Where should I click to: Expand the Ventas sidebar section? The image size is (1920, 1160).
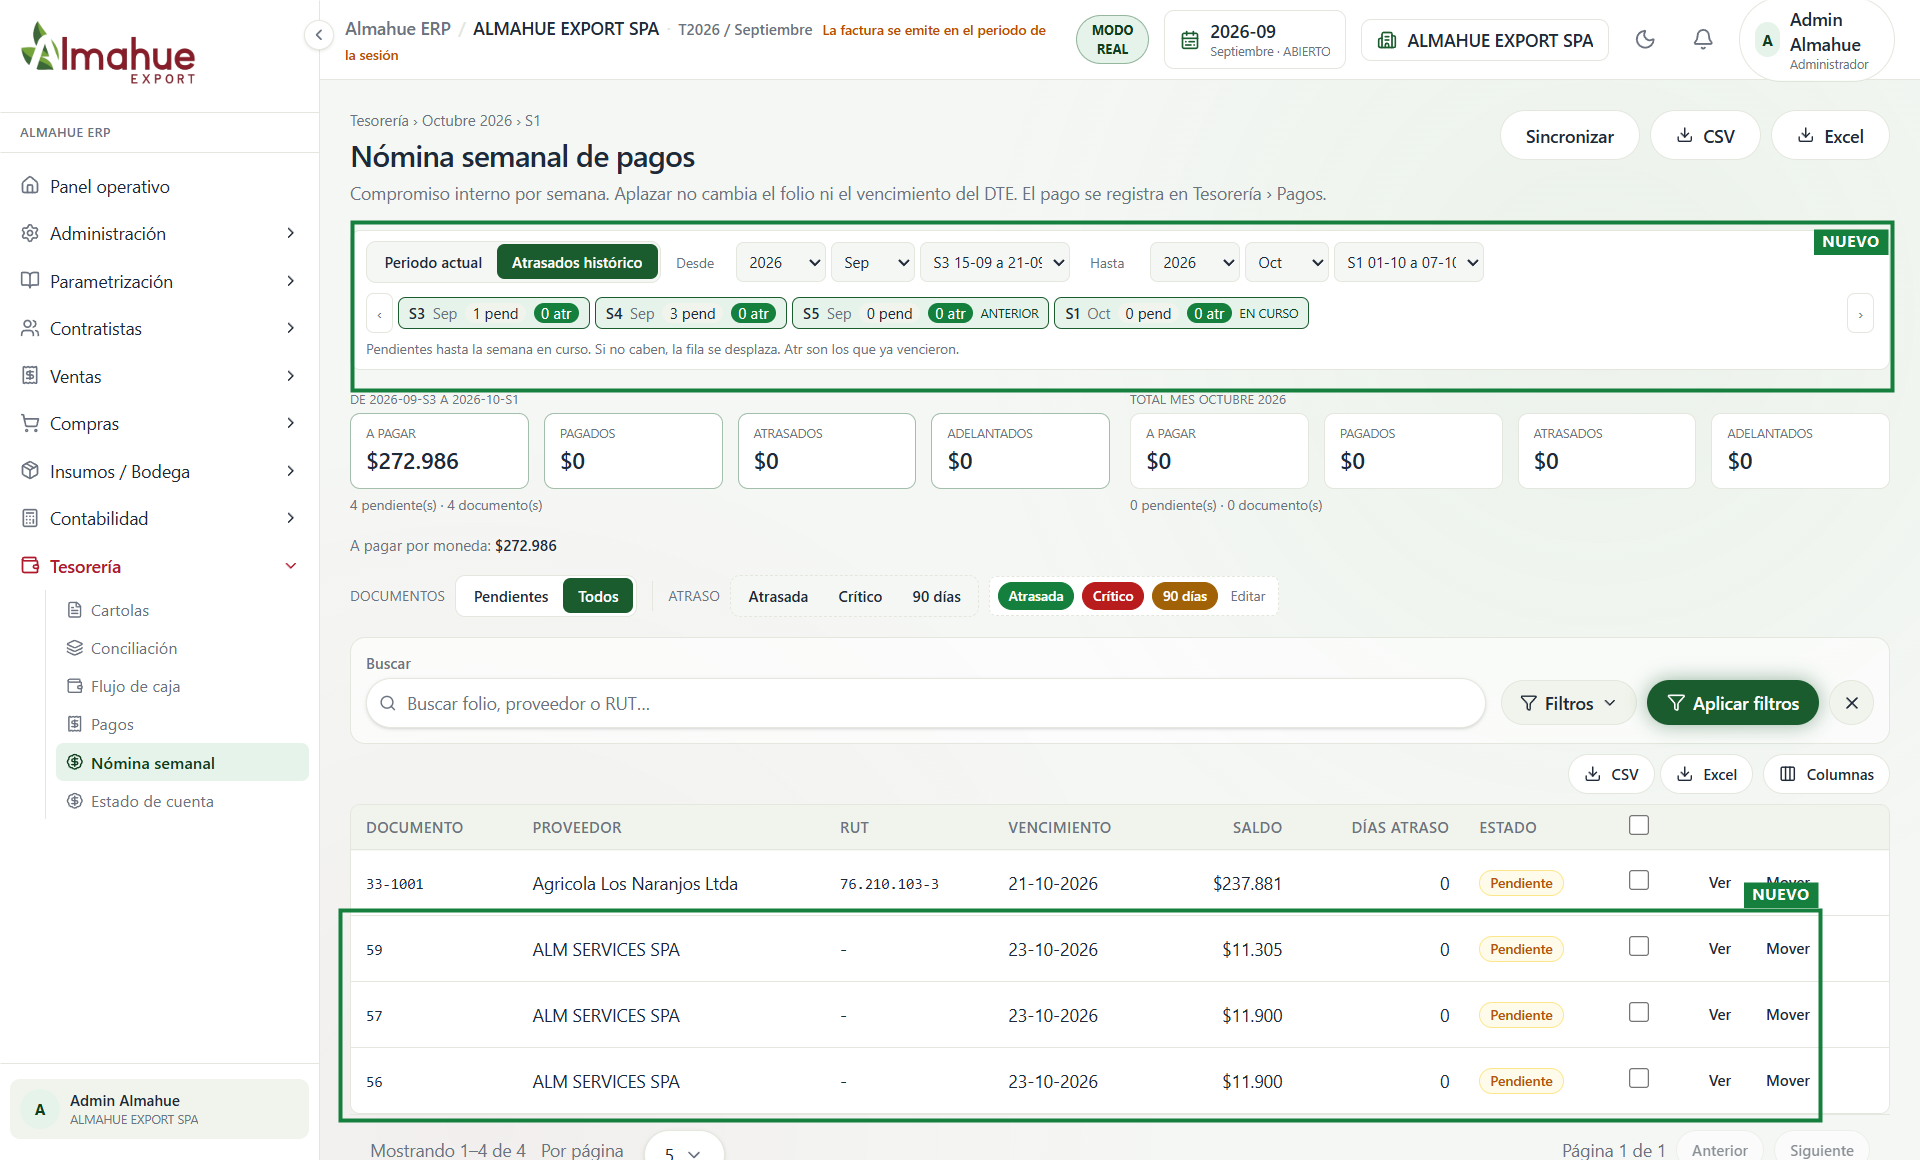(160, 376)
